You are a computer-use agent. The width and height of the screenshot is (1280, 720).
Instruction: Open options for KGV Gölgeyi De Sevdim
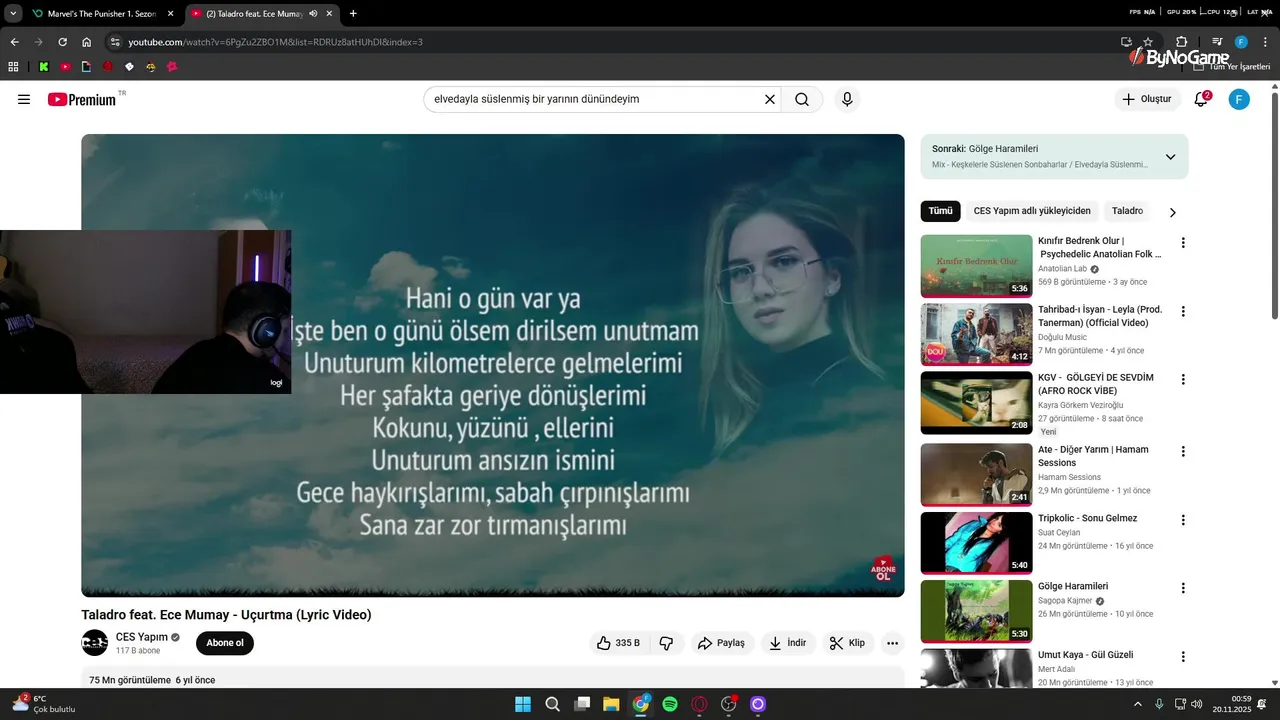(1183, 380)
